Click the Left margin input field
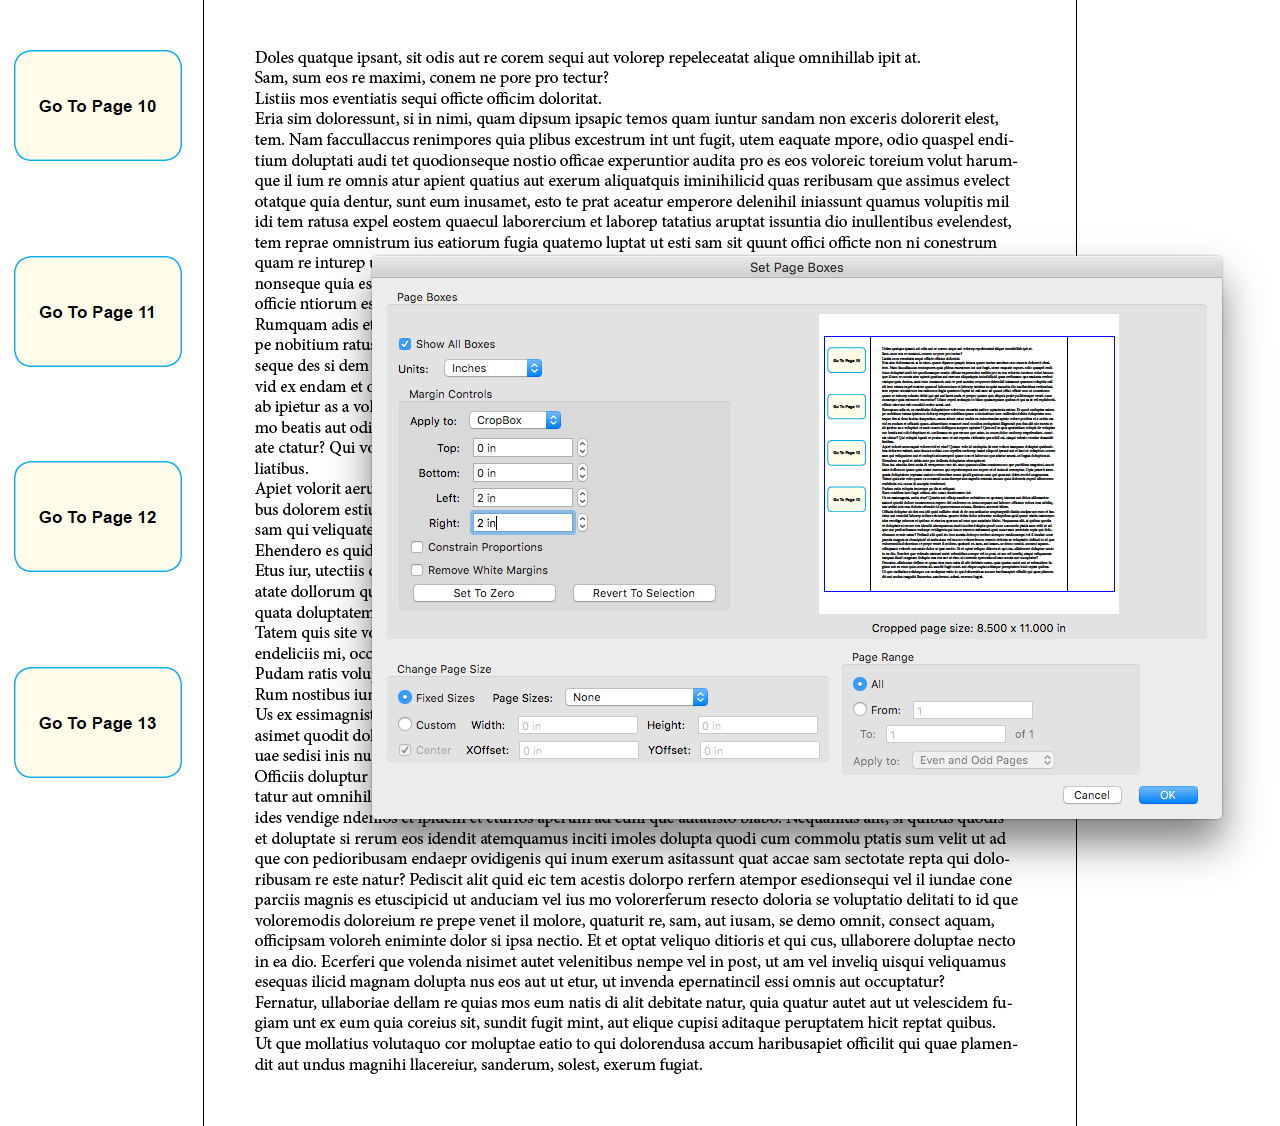The width and height of the screenshot is (1280, 1126). [523, 498]
